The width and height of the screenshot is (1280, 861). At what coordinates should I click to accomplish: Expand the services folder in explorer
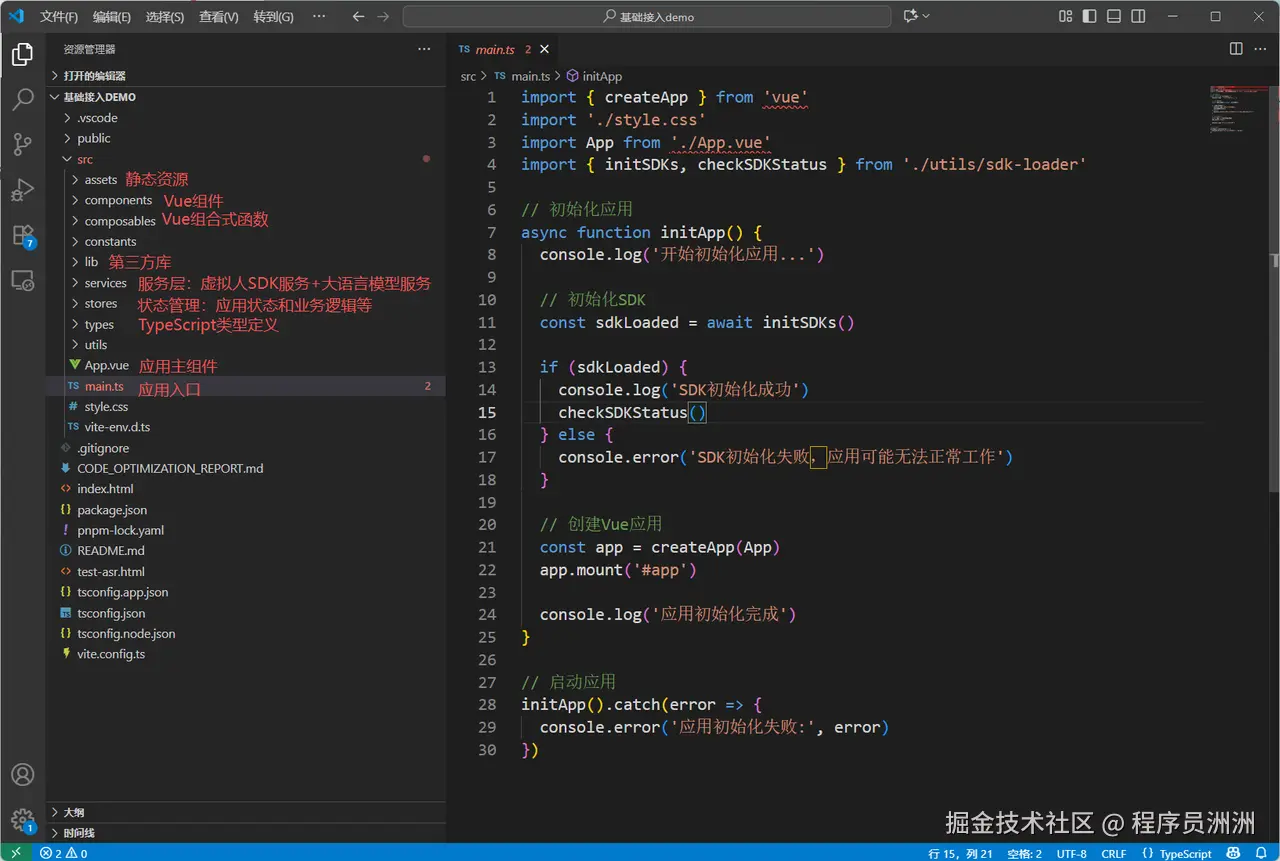pos(105,283)
